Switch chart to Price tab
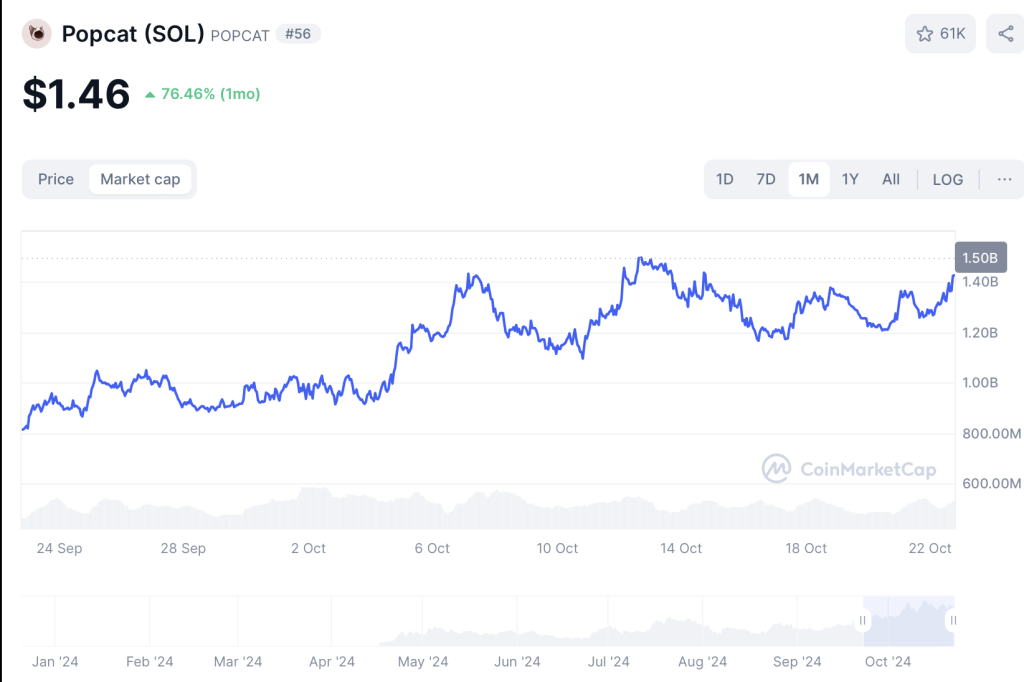Screen dimensions: 1024x682 click(x=56, y=179)
